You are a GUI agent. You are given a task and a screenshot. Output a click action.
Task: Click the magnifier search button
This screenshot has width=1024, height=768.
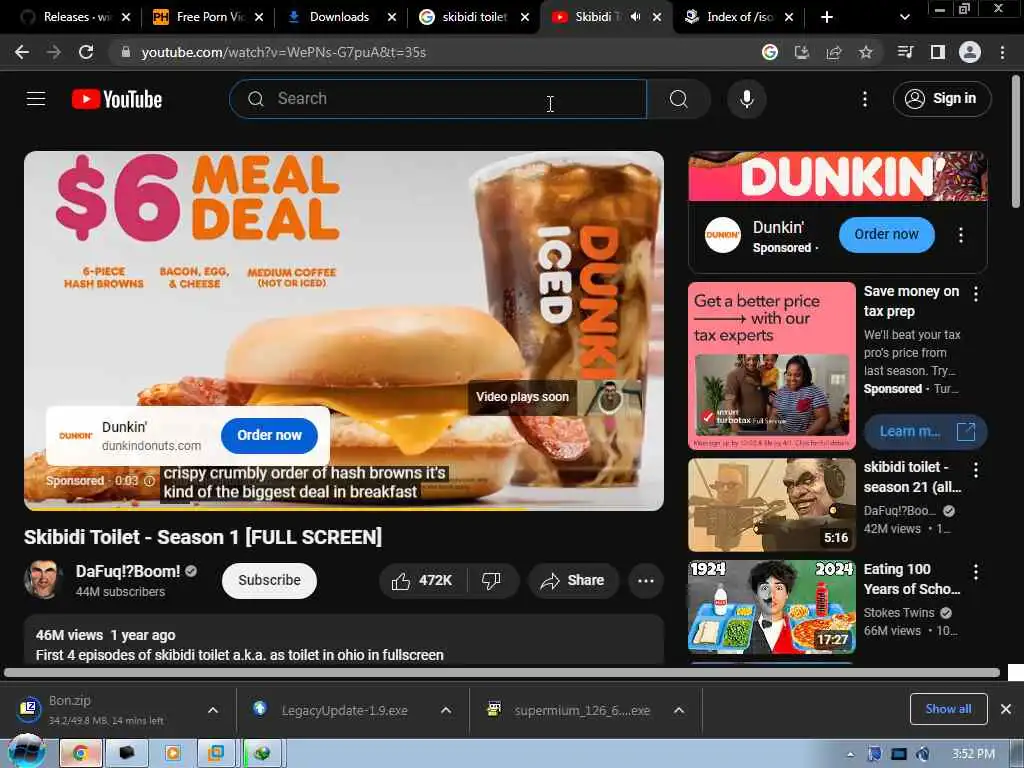tap(679, 99)
